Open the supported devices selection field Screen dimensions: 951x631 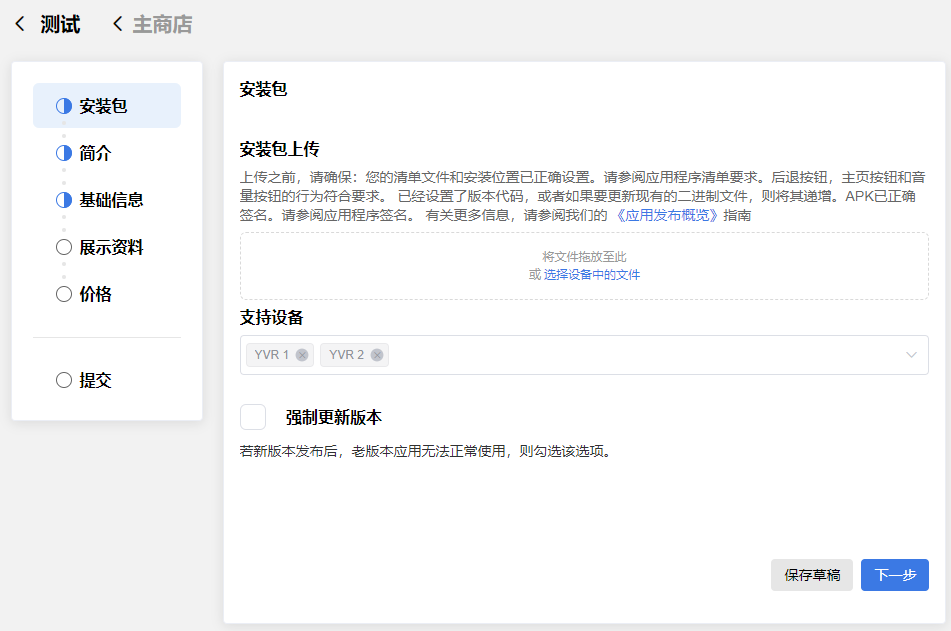point(640,355)
